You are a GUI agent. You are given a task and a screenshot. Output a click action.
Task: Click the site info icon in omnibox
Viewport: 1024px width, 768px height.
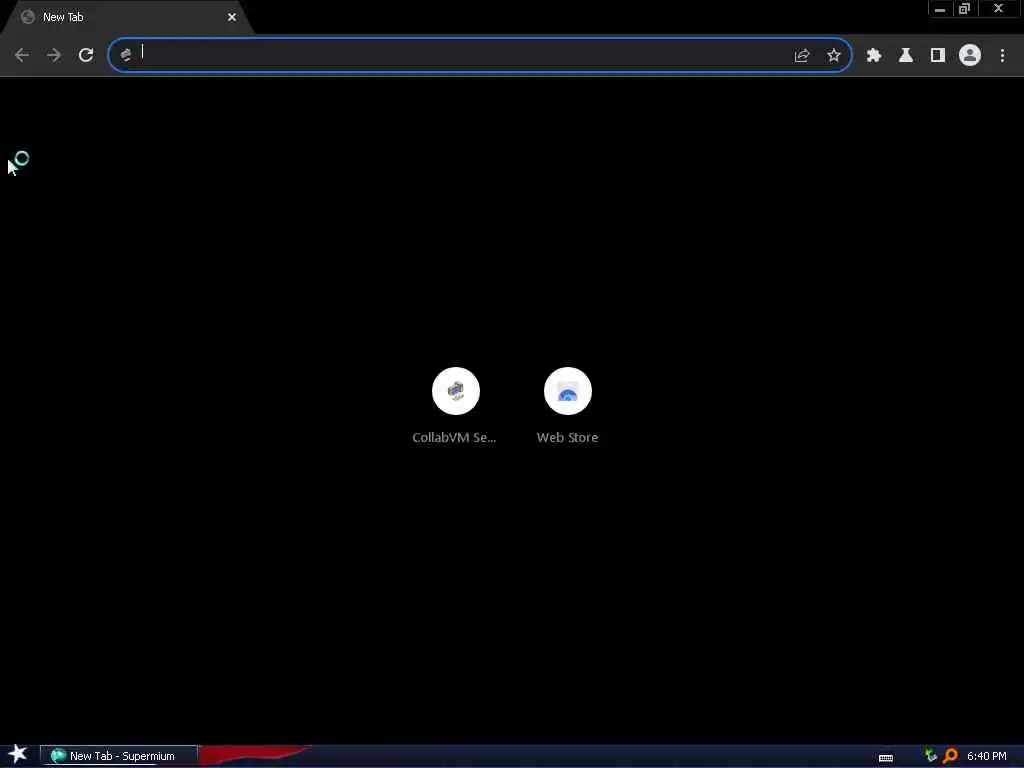click(x=126, y=56)
